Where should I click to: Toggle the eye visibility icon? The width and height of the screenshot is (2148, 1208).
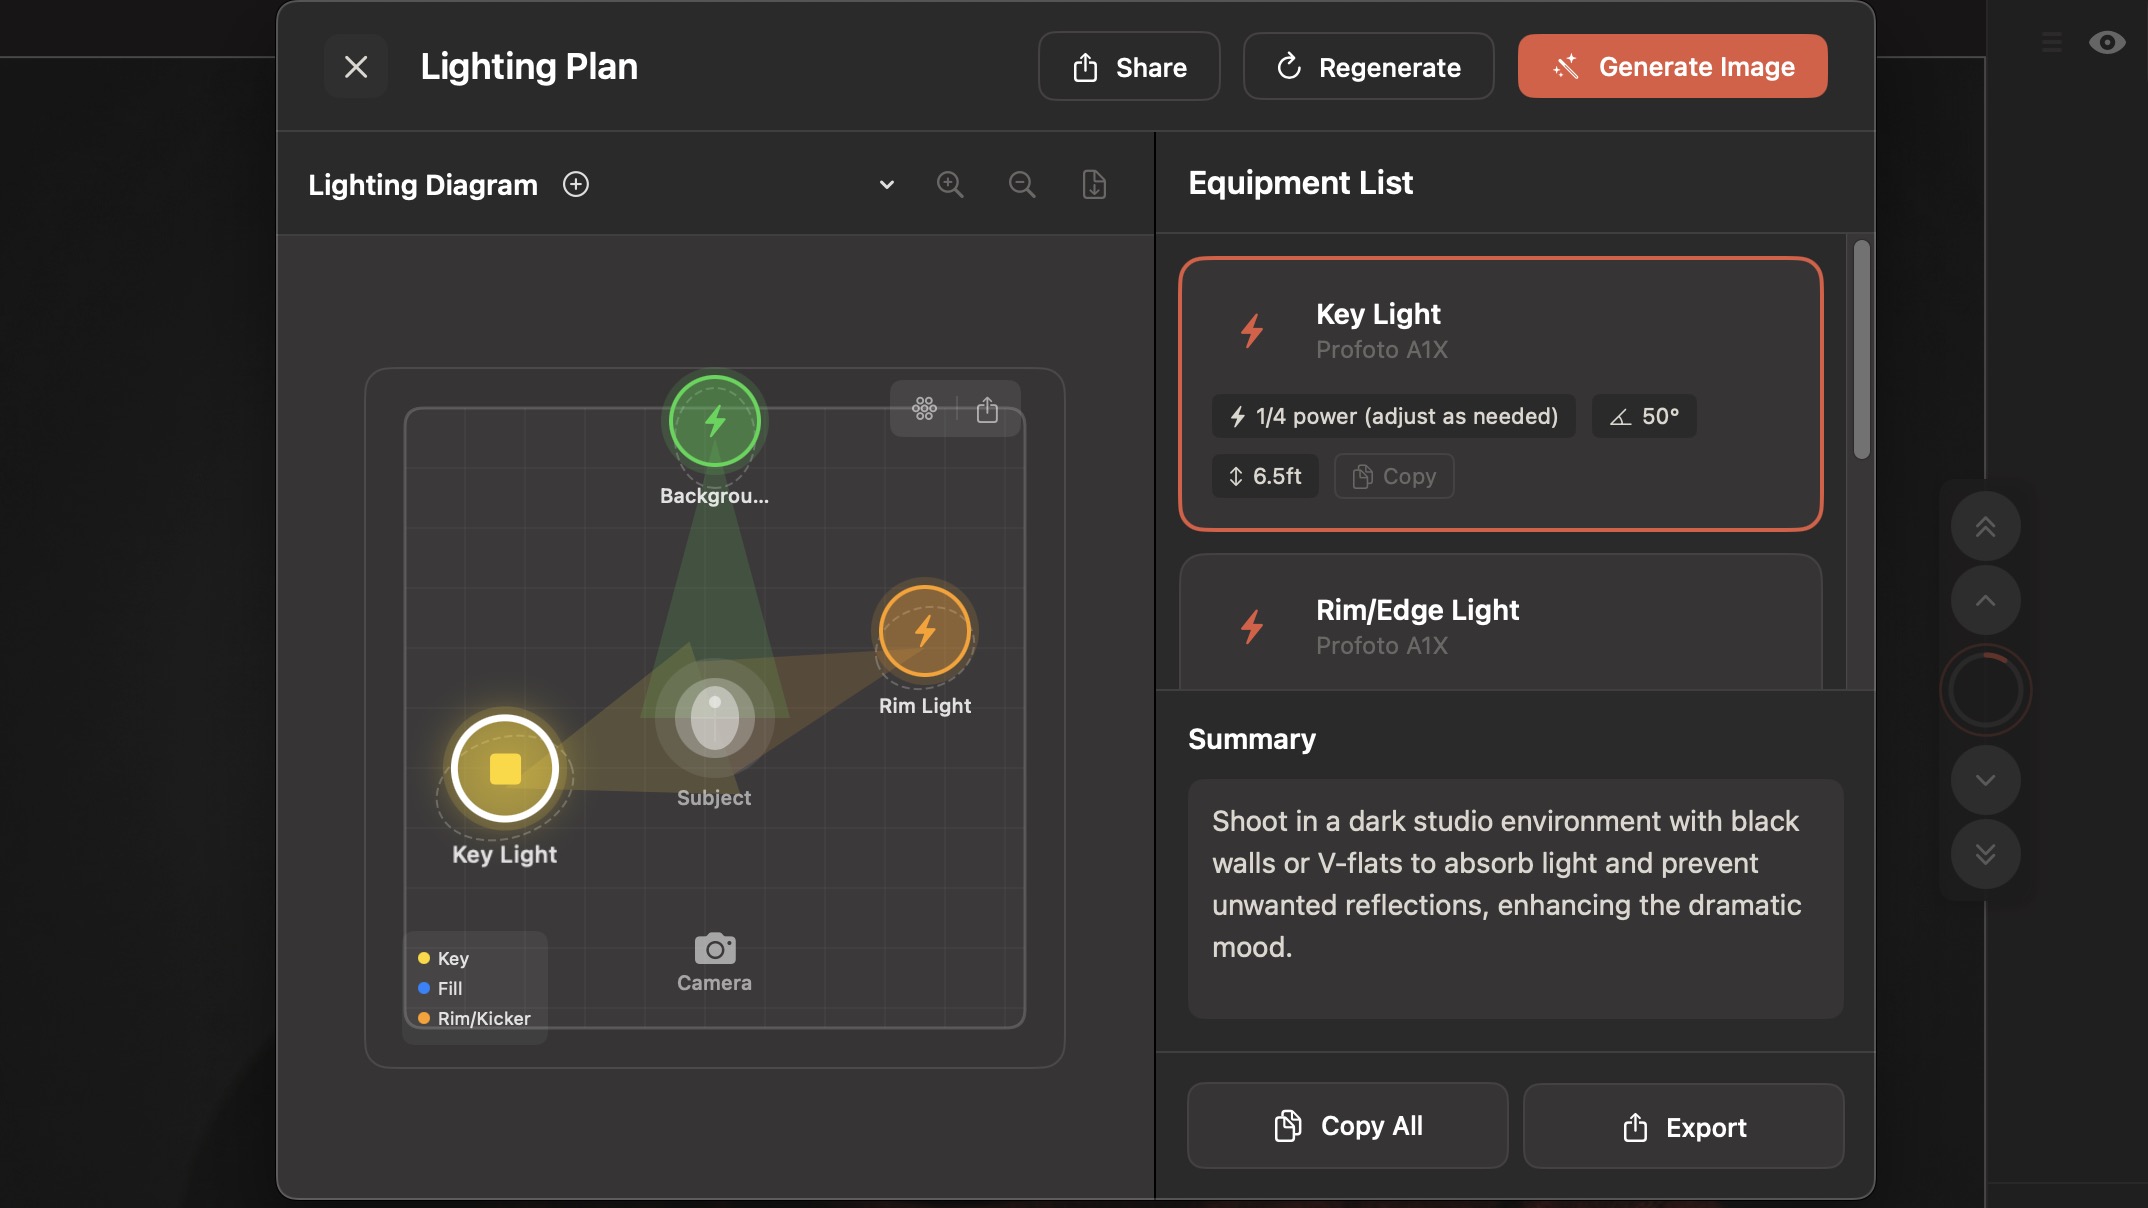2107,42
